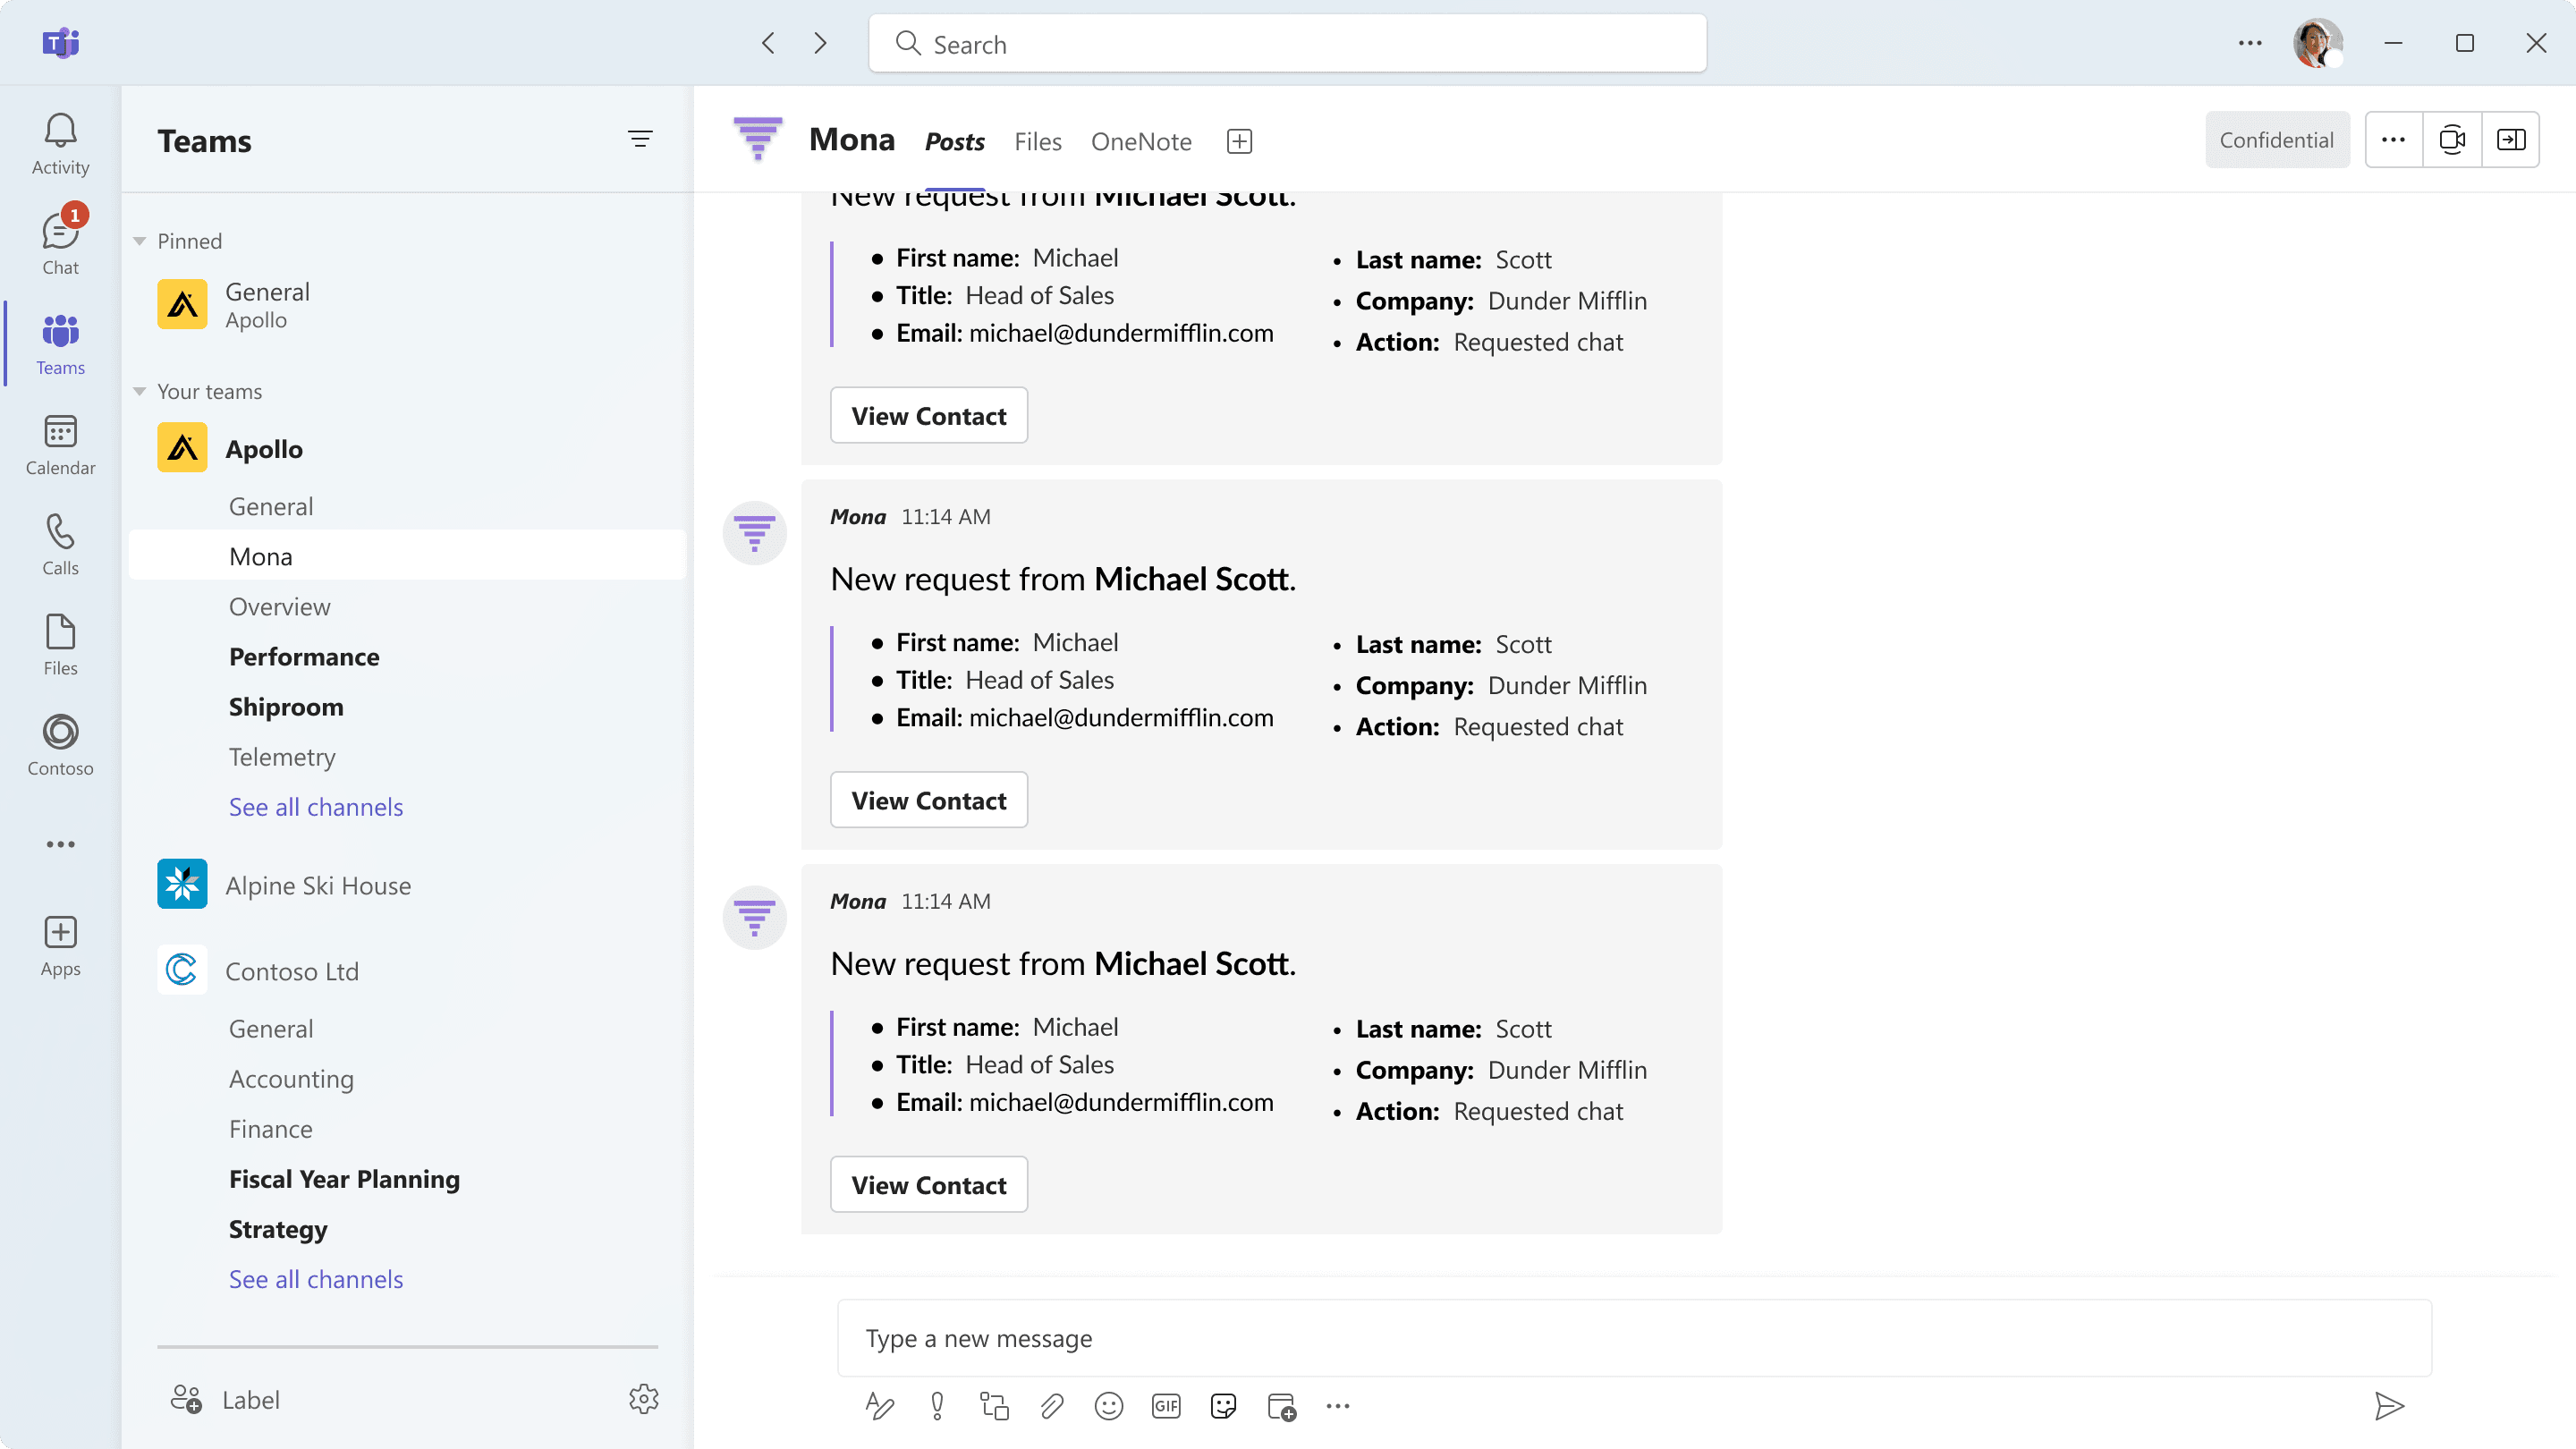2576x1449 pixels.
Task: Select the Alpine Ski House team
Action: tap(407, 885)
